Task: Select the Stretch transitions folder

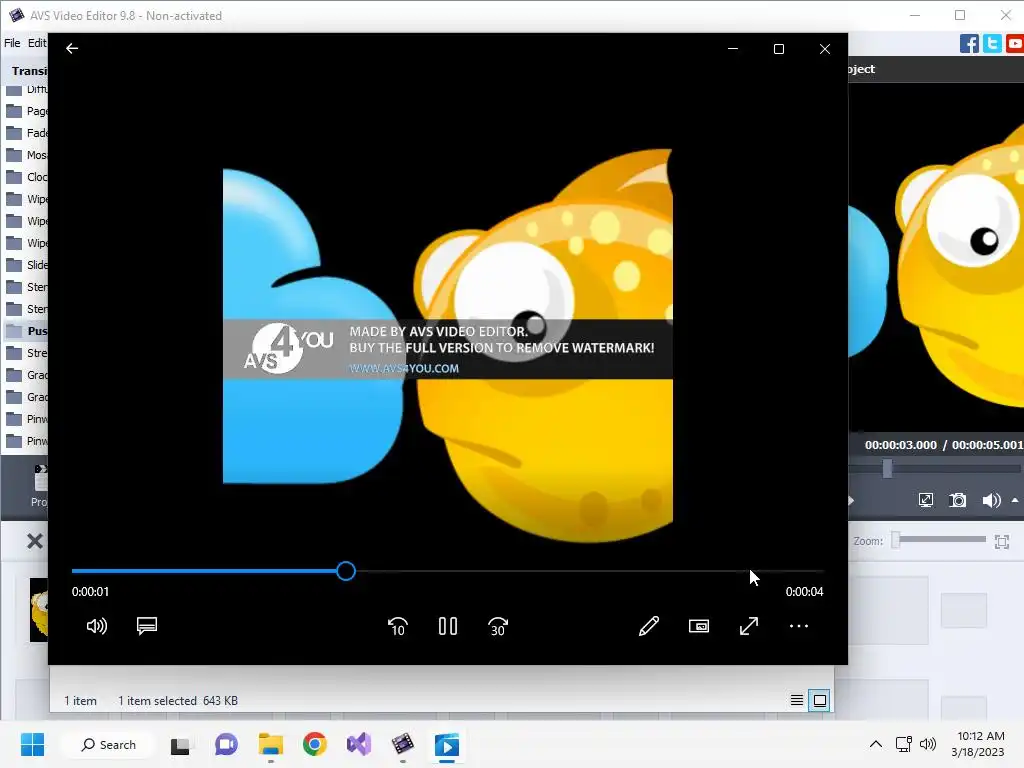Action: [26, 353]
